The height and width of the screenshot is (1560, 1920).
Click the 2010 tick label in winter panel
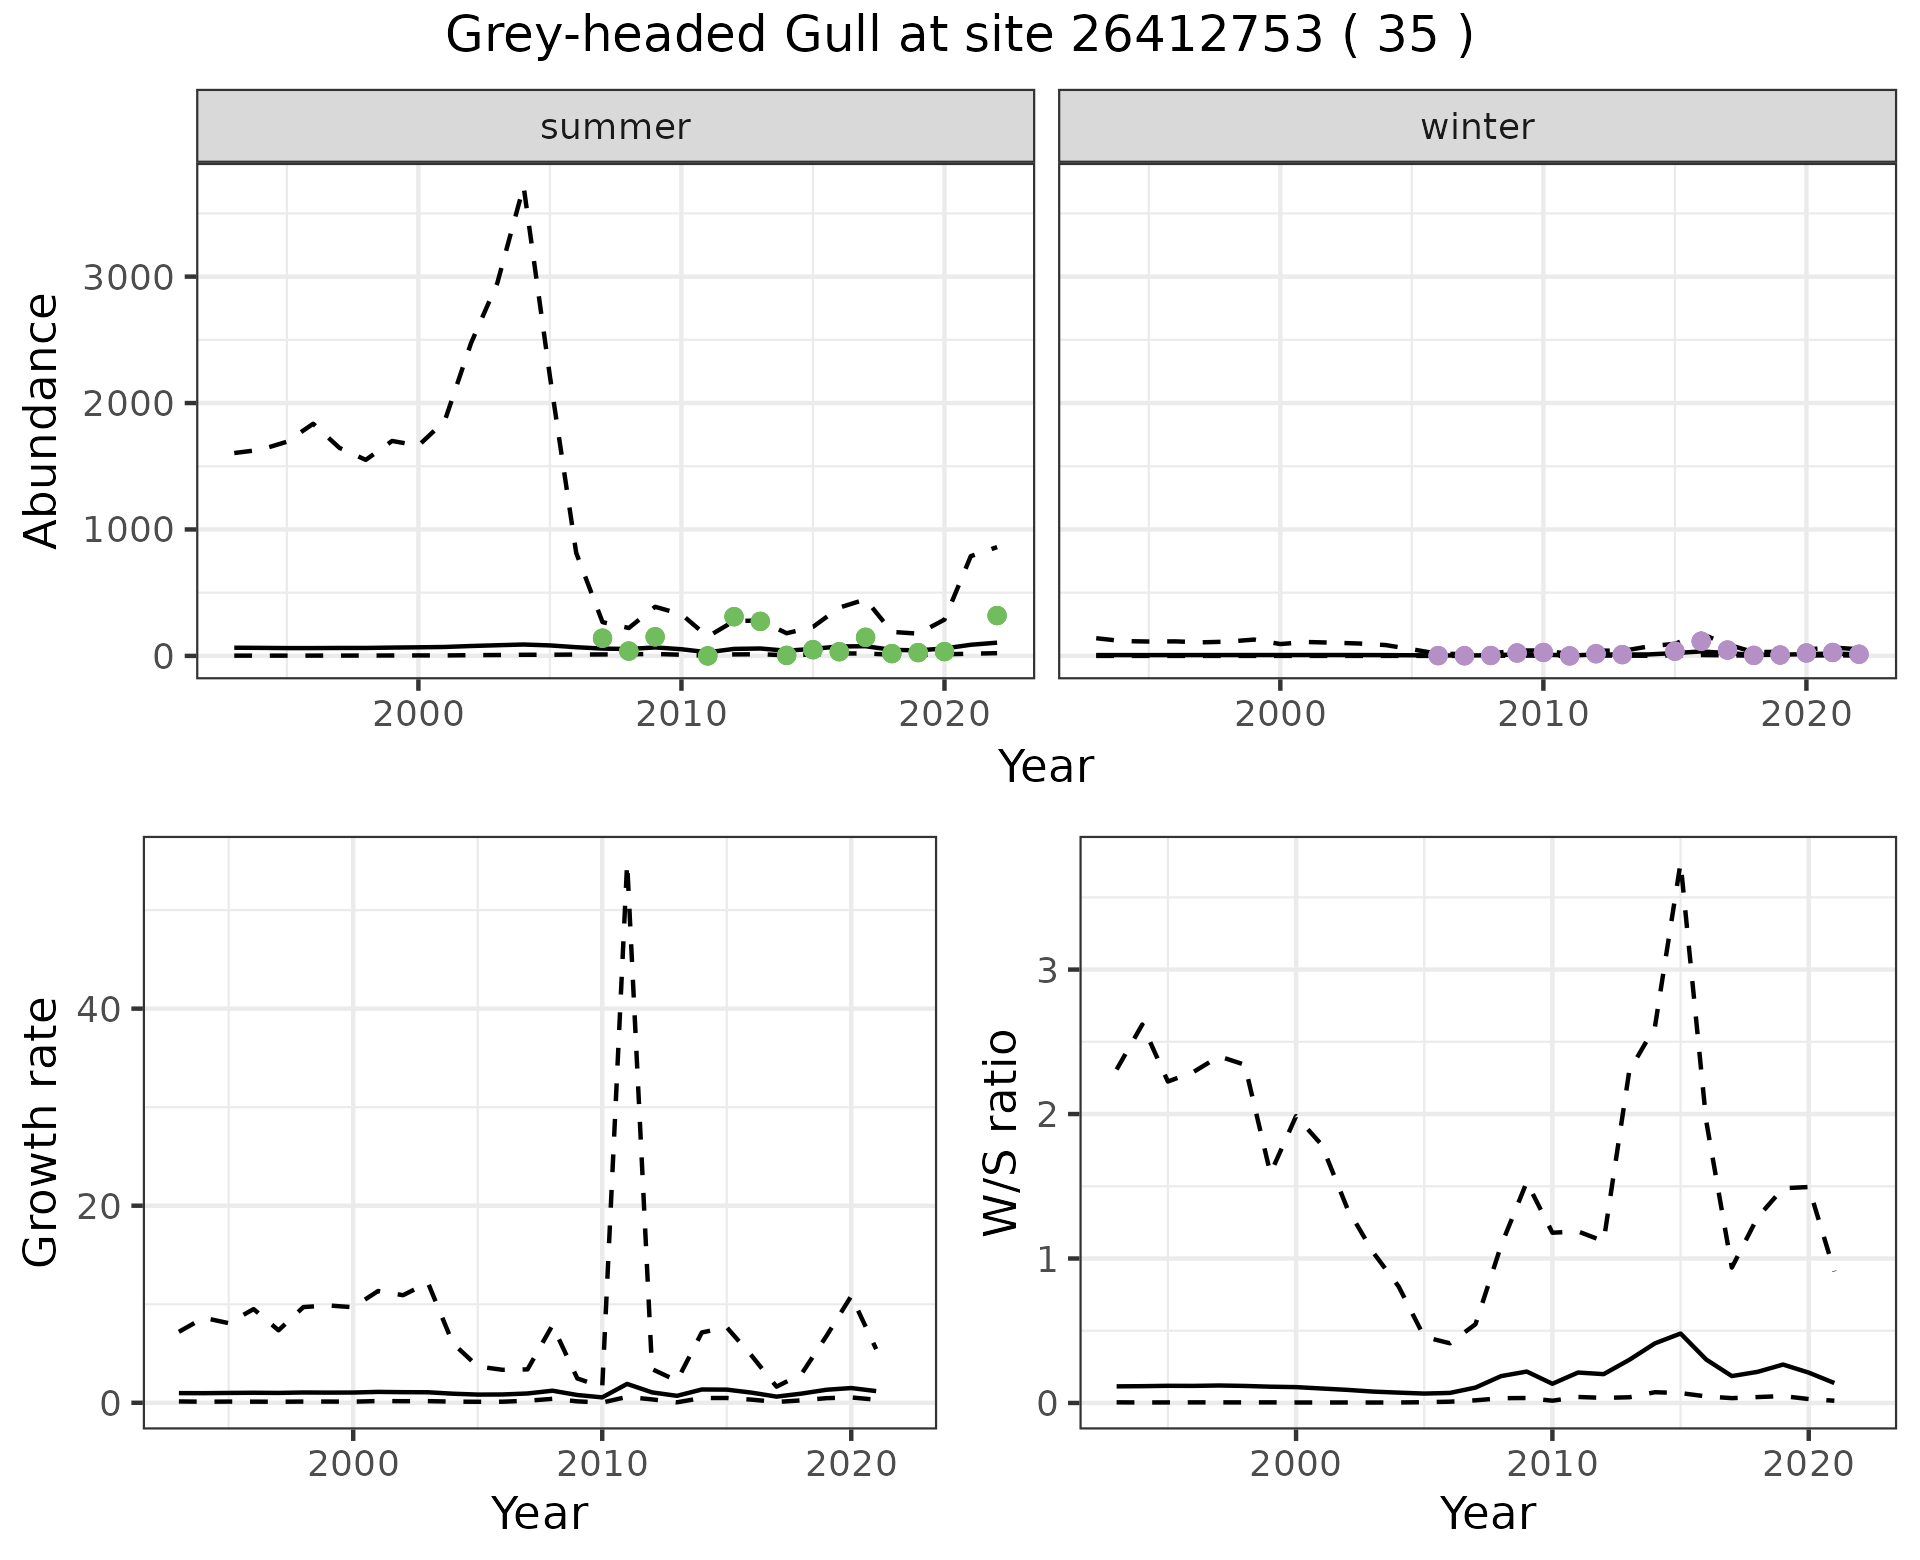(1543, 714)
